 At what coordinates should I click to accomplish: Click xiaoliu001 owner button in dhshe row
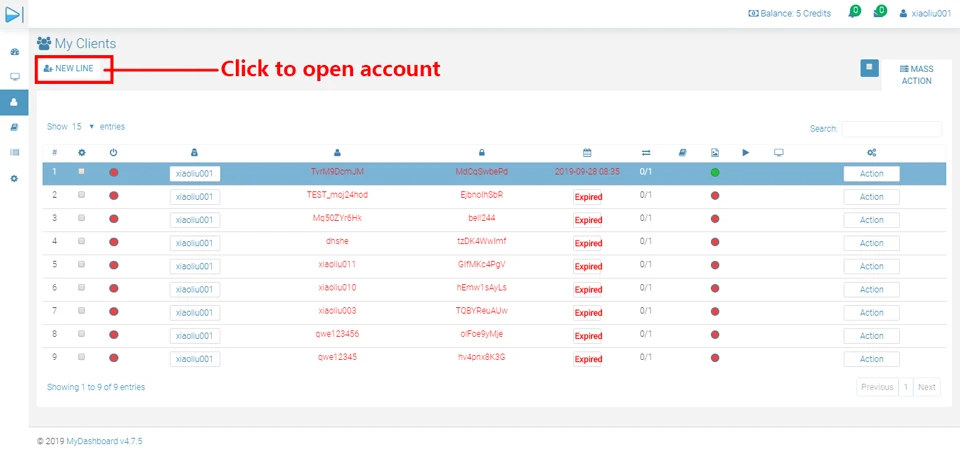[x=195, y=243]
